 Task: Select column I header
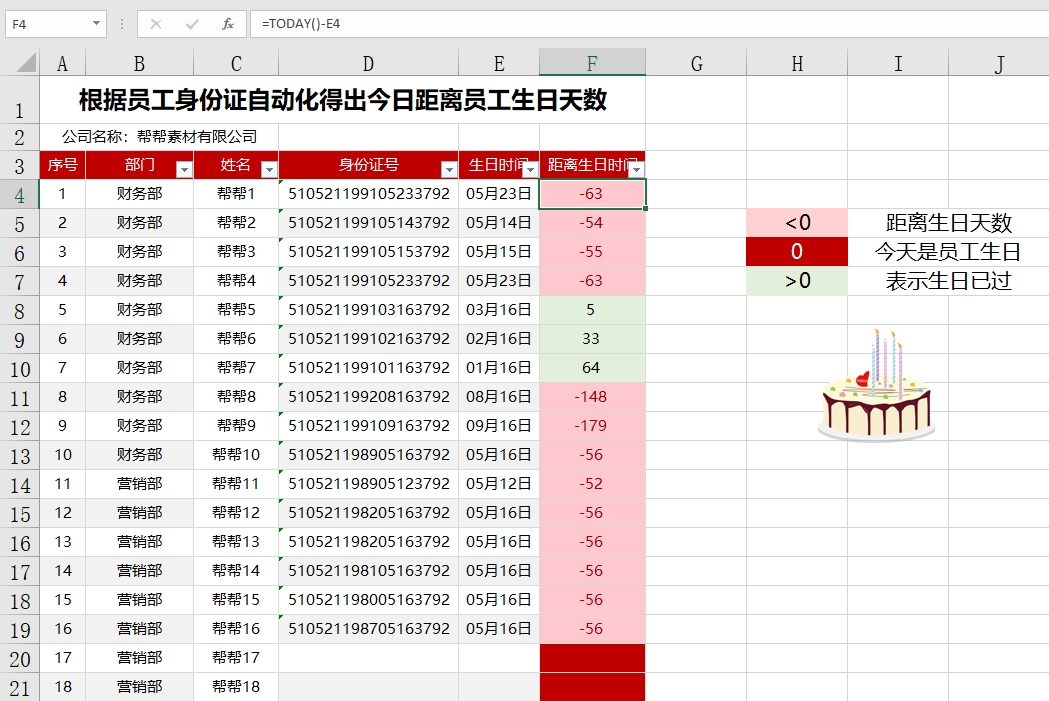[x=898, y=64]
